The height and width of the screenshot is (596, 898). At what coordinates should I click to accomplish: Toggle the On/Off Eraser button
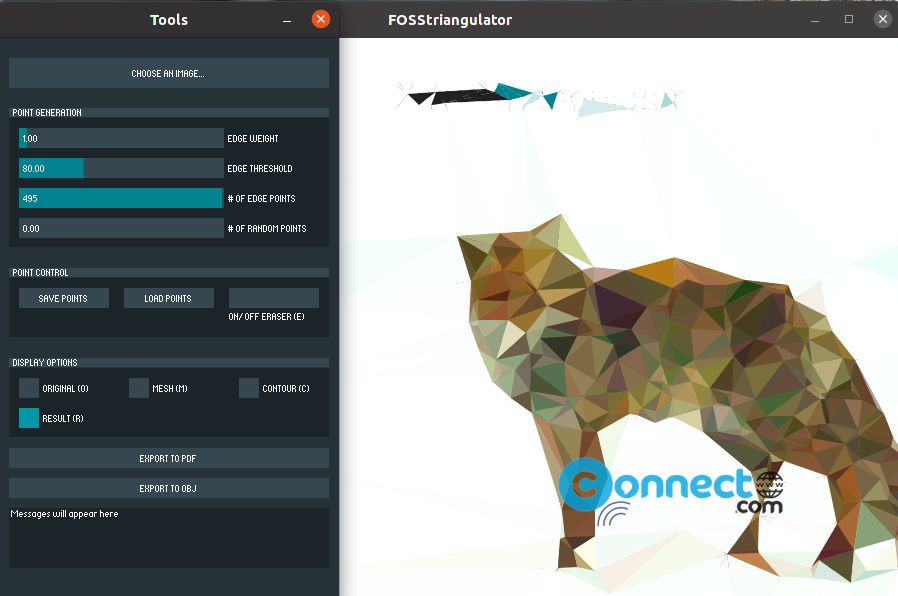274,298
